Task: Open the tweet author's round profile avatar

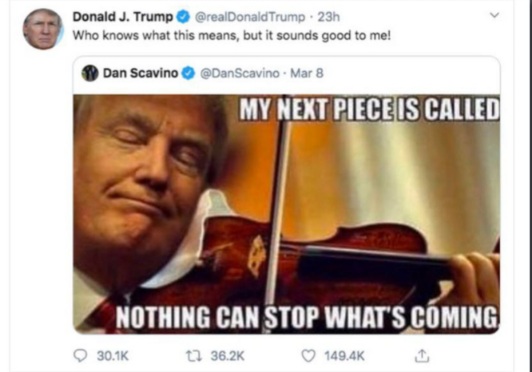Action: (43, 29)
